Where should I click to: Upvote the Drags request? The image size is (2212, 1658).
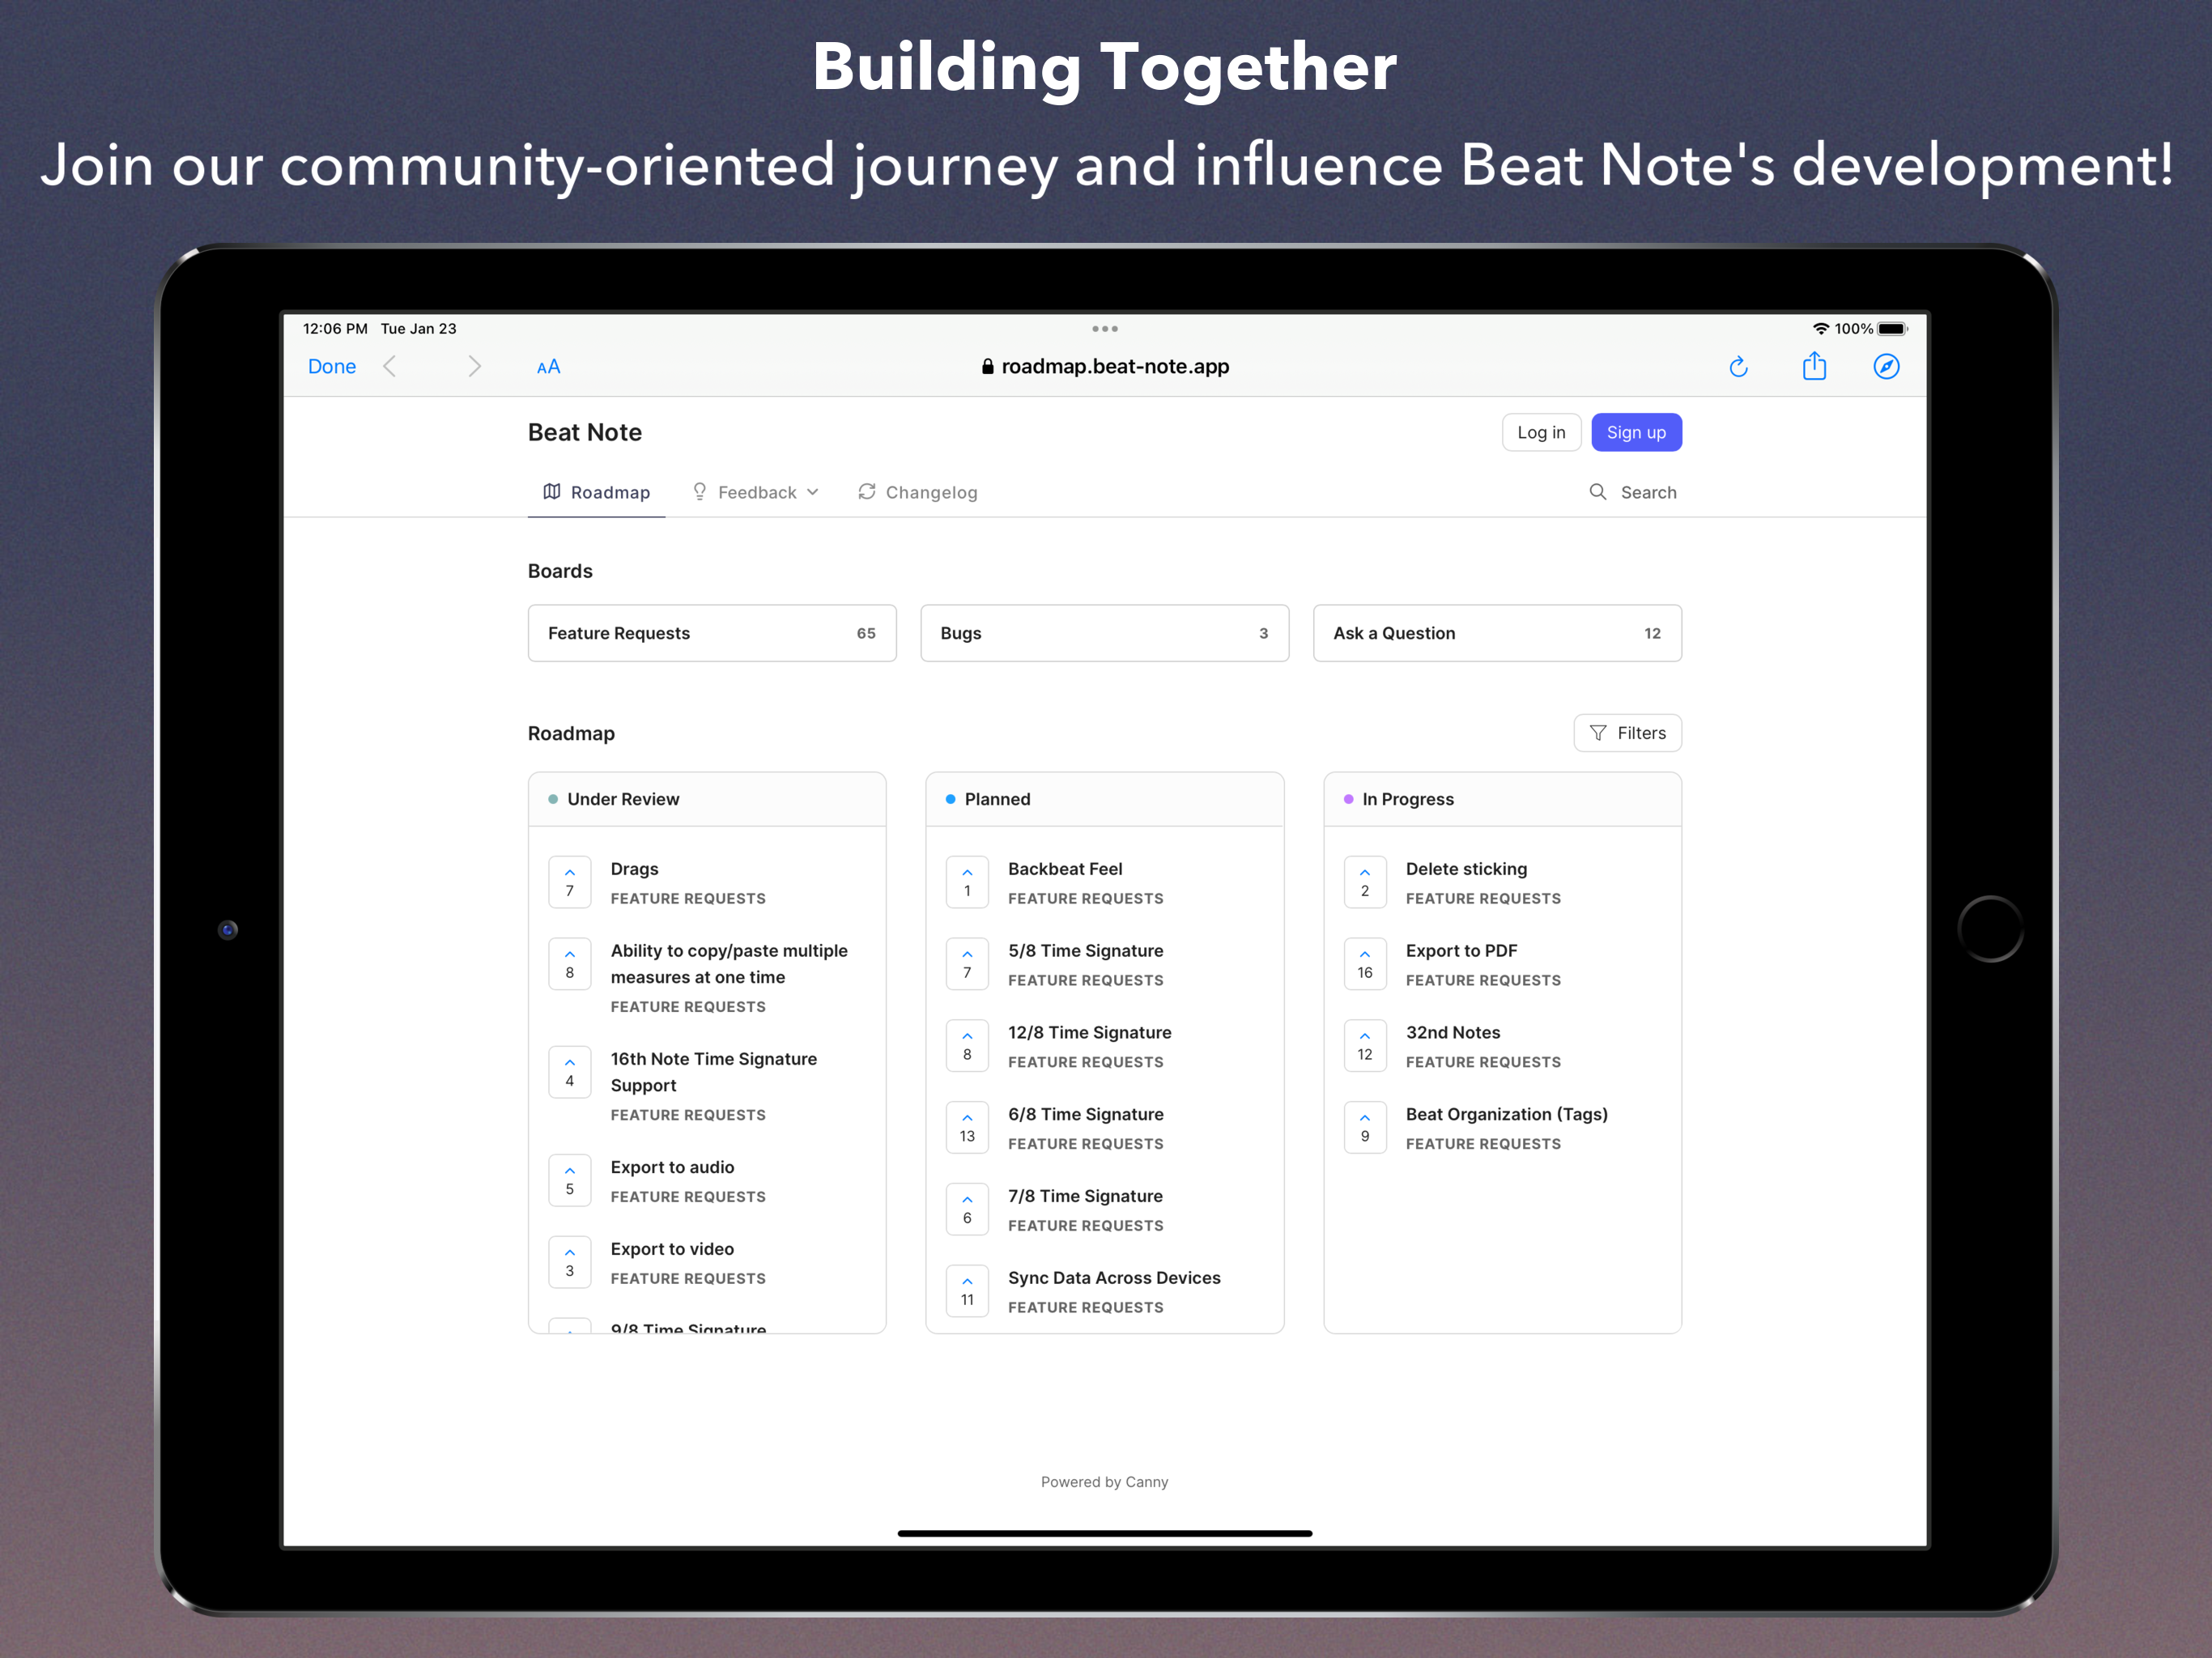click(x=570, y=882)
